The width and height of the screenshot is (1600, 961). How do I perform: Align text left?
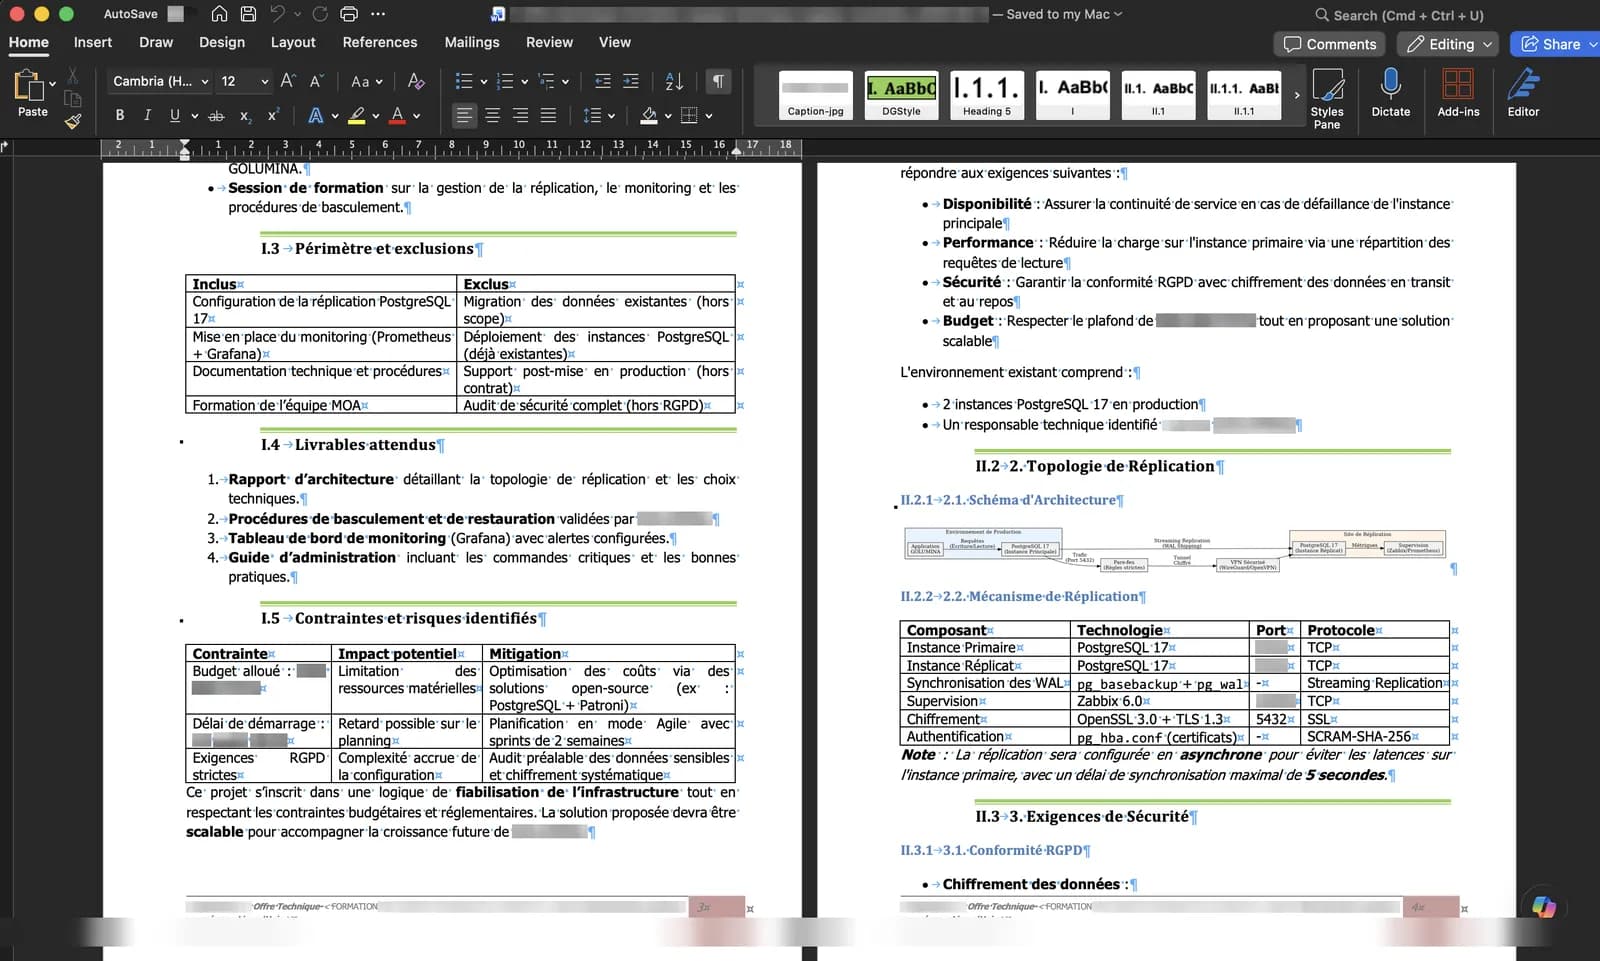pyautogui.click(x=464, y=116)
